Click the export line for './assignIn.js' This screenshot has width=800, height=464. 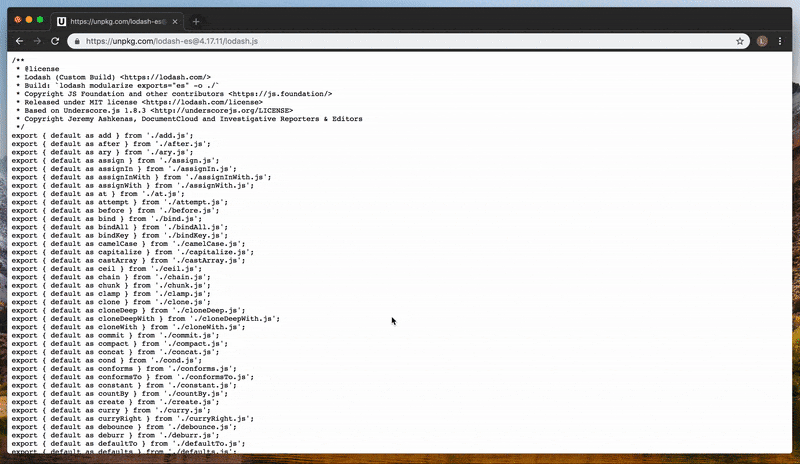124,169
